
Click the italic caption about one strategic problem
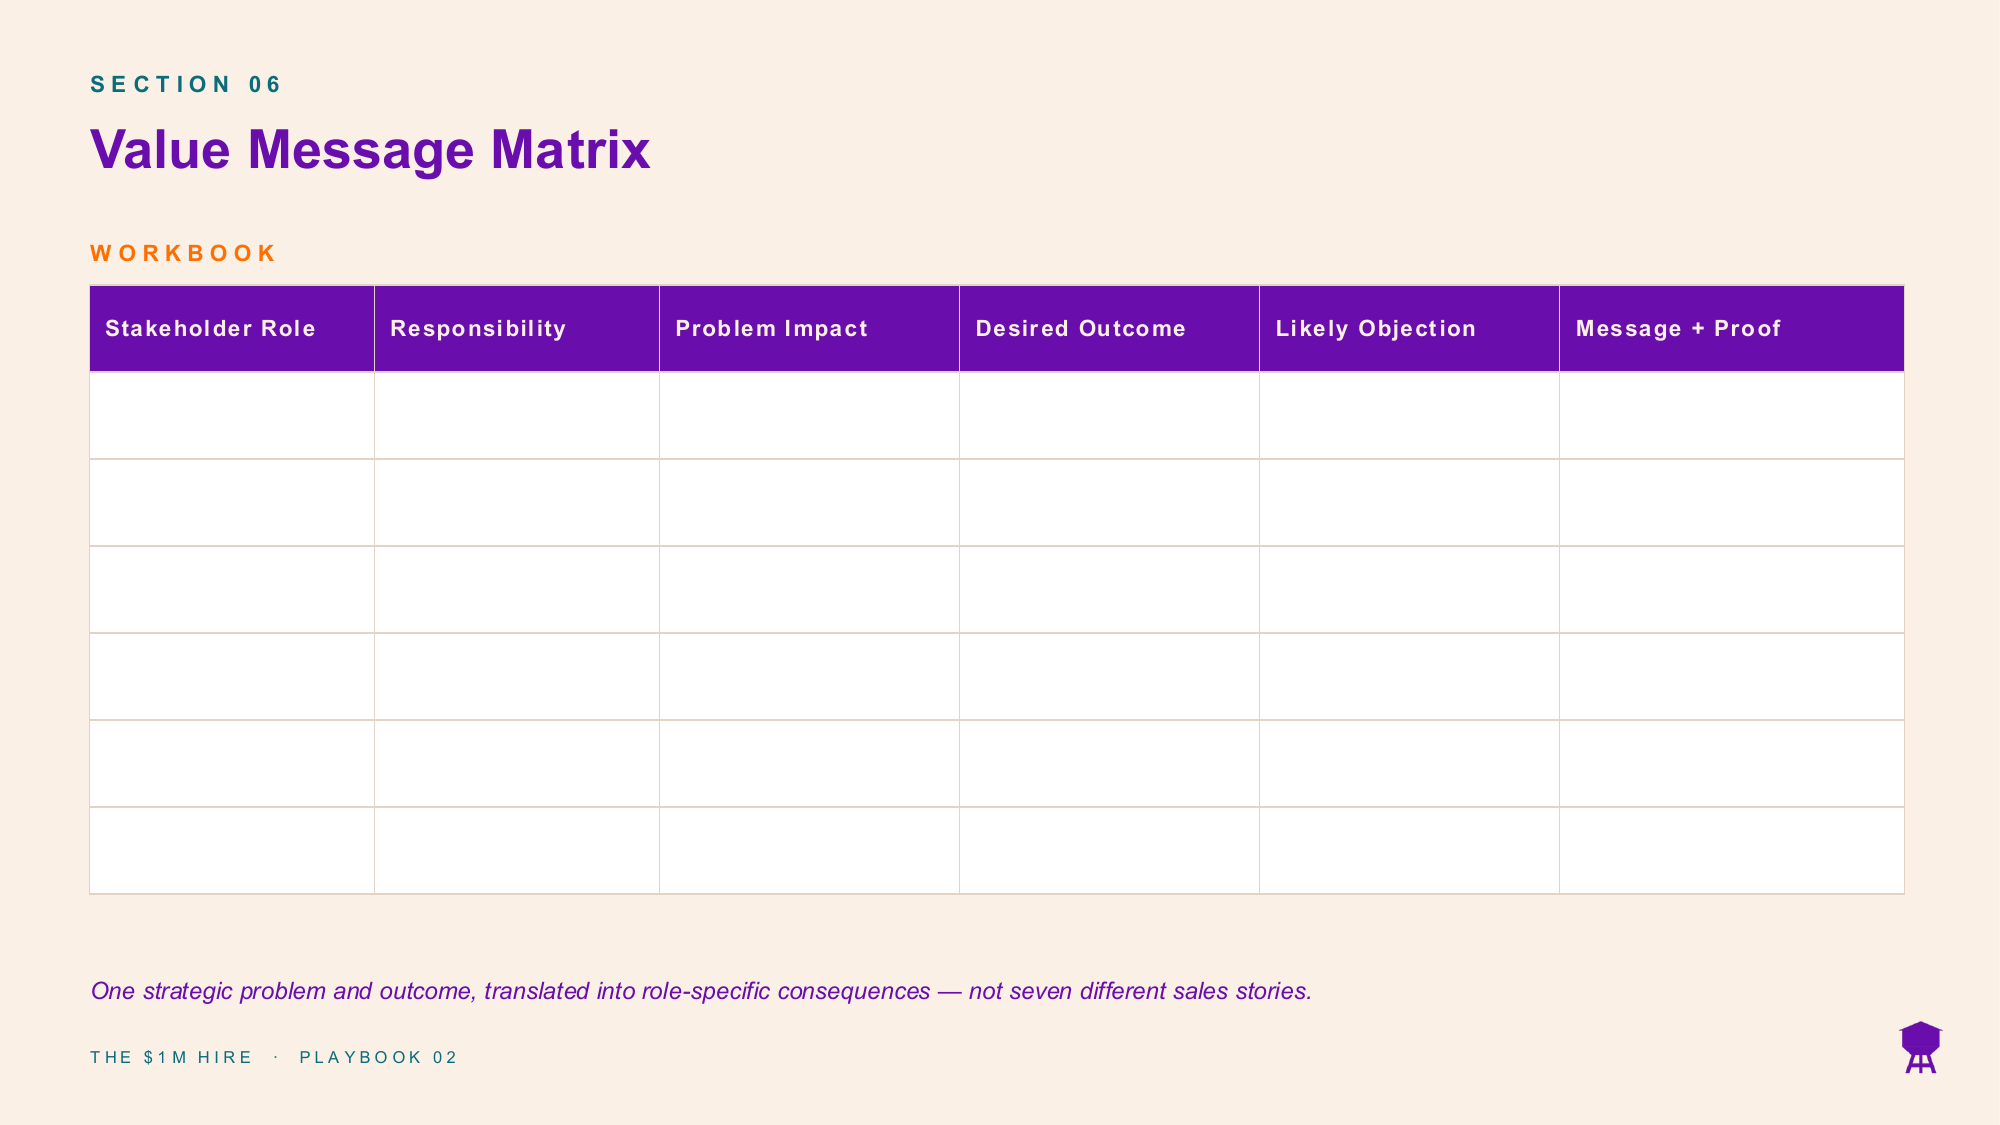pyautogui.click(x=701, y=991)
